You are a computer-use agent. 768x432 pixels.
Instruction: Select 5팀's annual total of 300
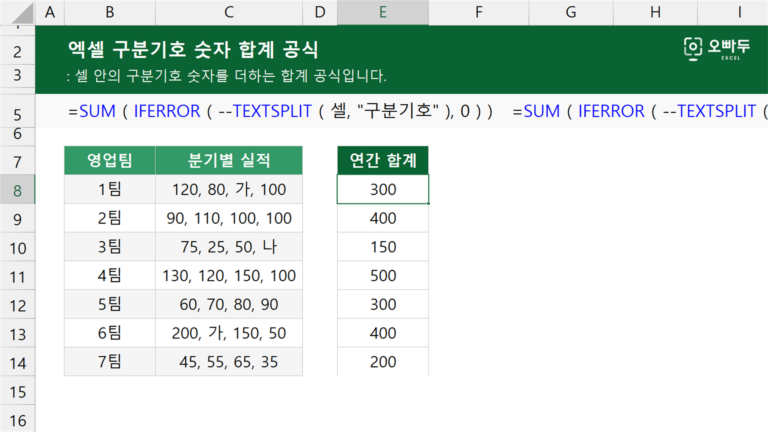point(383,304)
